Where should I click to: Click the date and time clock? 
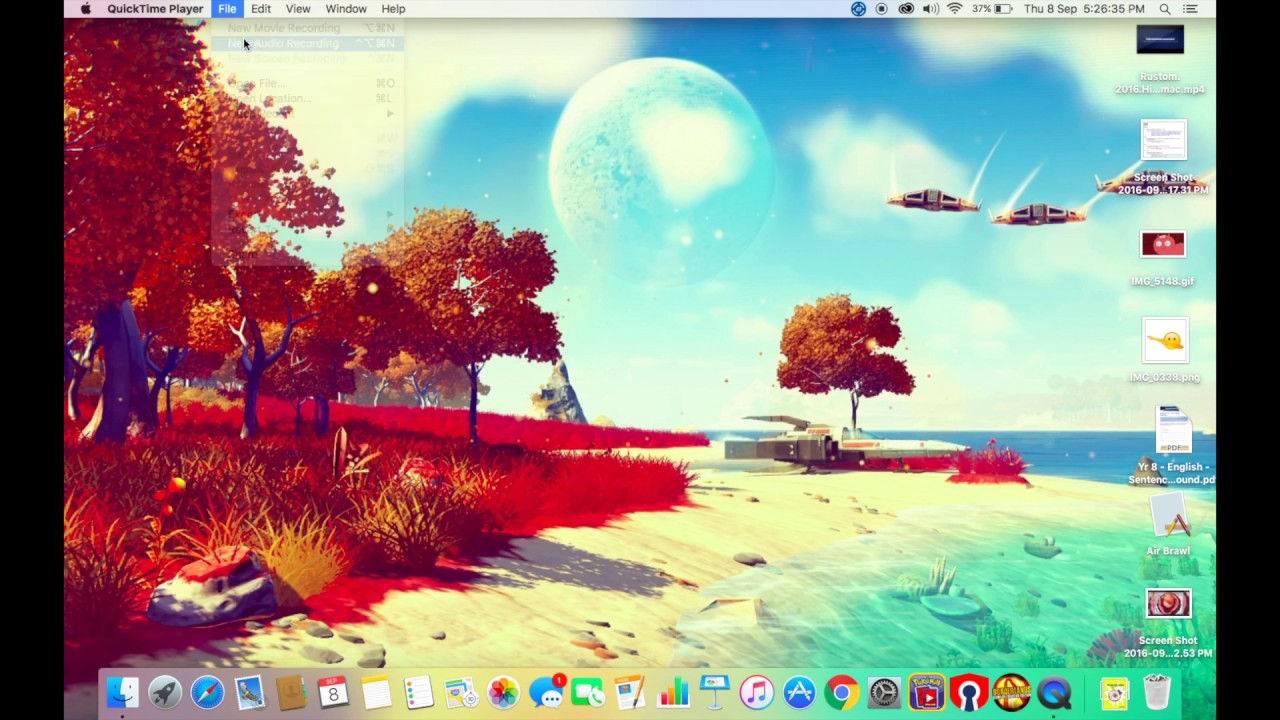tap(1084, 9)
